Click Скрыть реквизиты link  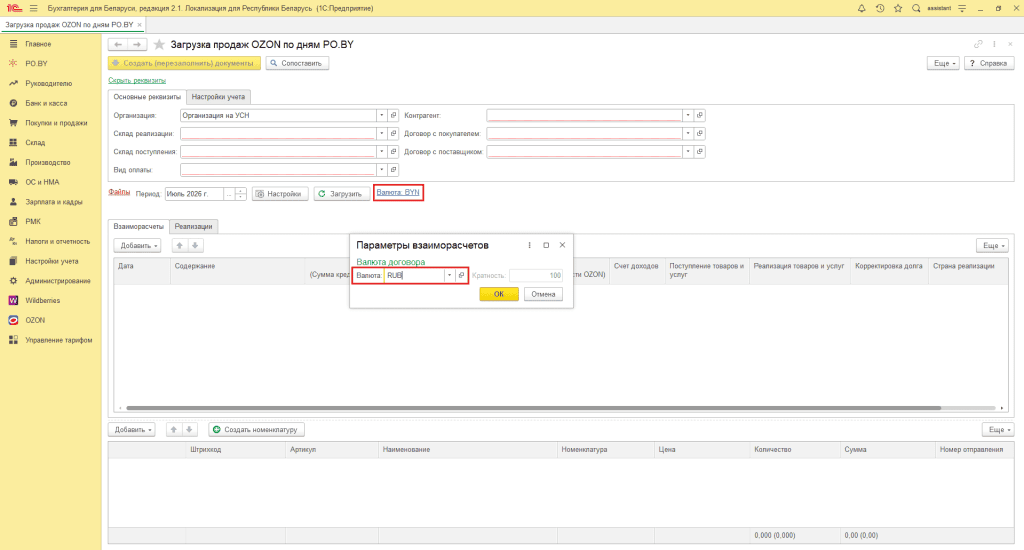pos(137,80)
